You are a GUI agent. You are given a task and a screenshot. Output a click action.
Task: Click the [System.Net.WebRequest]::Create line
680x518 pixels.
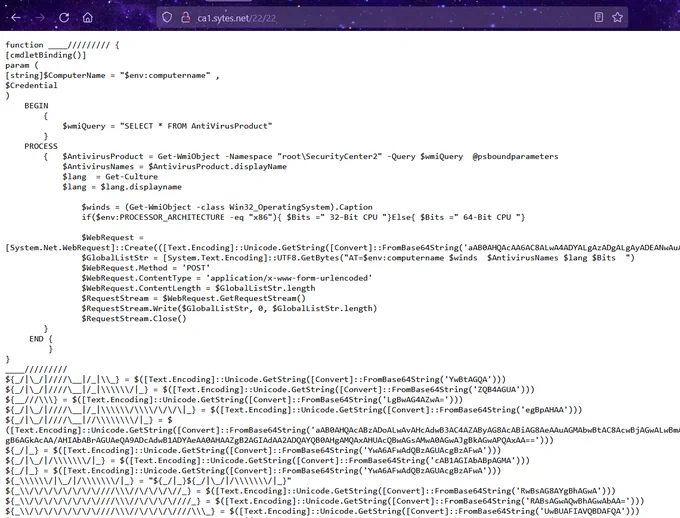[343, 247]
